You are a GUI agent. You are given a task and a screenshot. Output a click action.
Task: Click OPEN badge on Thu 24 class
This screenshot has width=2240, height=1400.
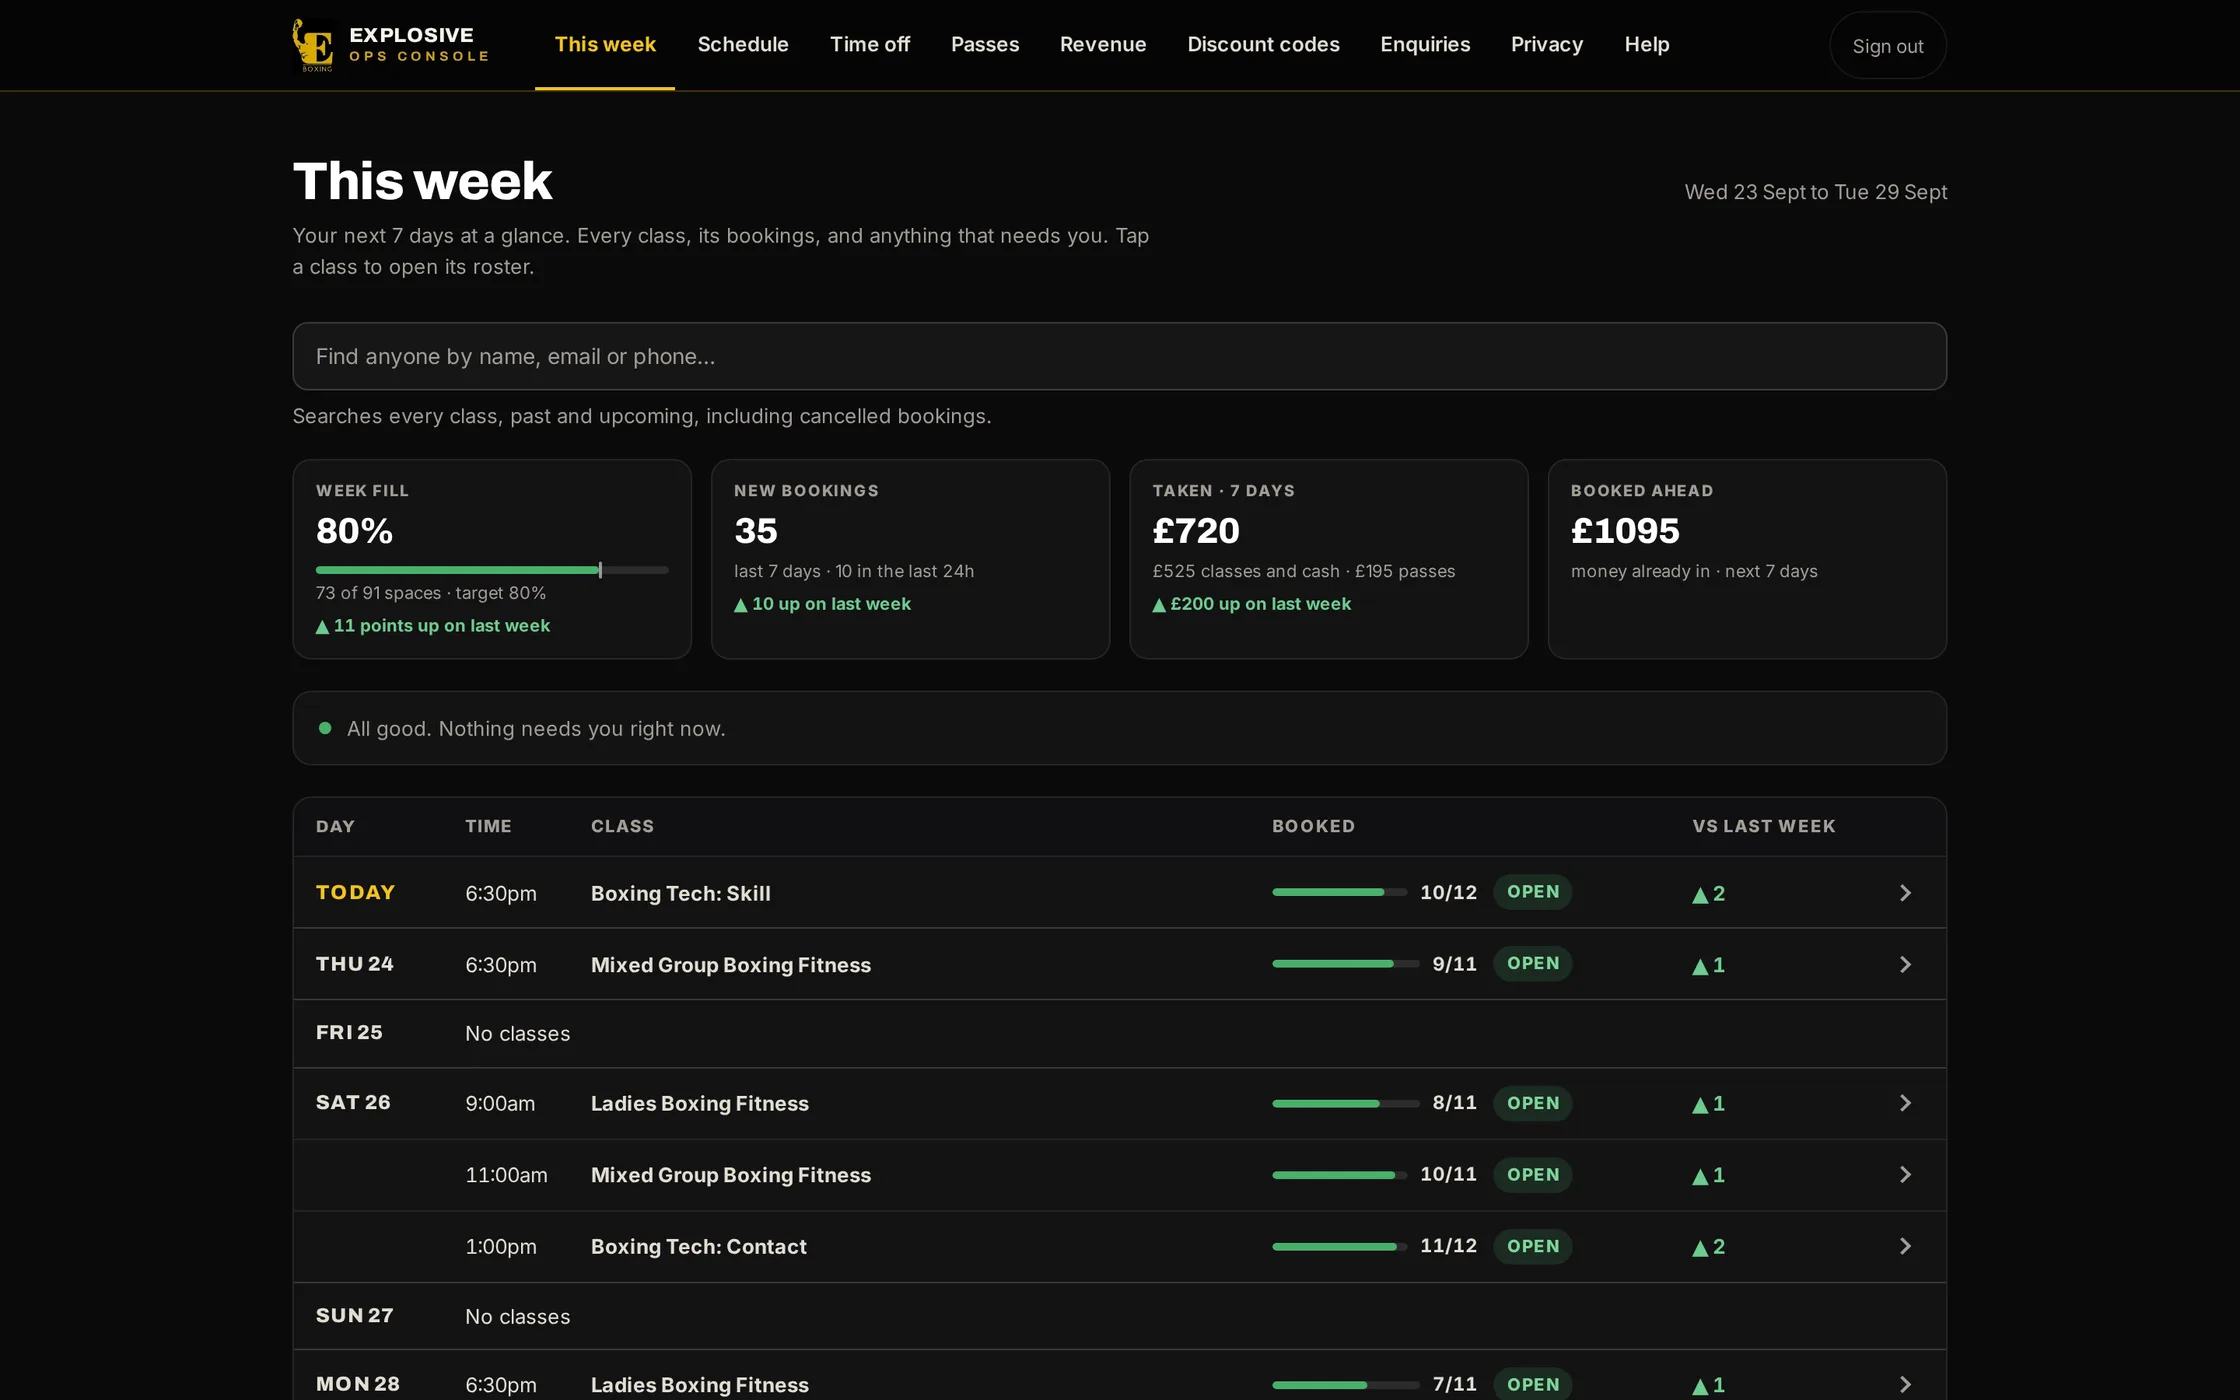pyautogui.click(x=1533, y=964)
